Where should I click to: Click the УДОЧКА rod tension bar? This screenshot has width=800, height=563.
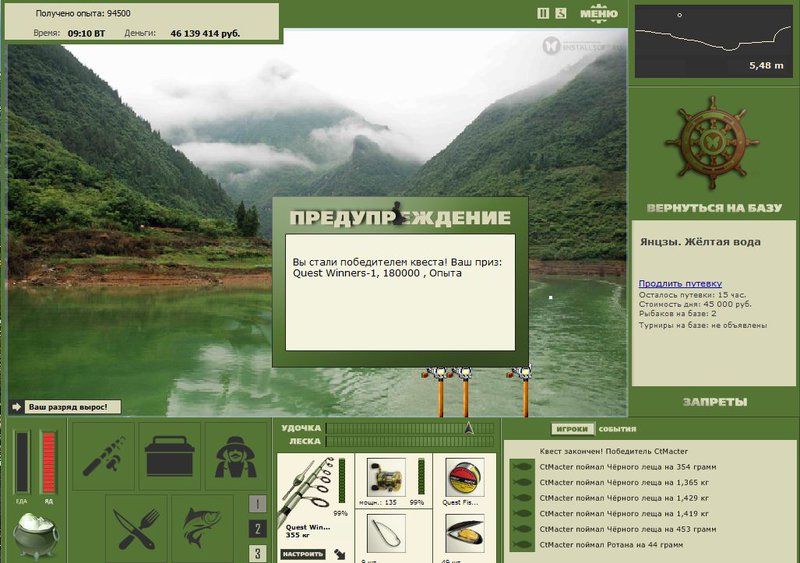pos(410,428)
